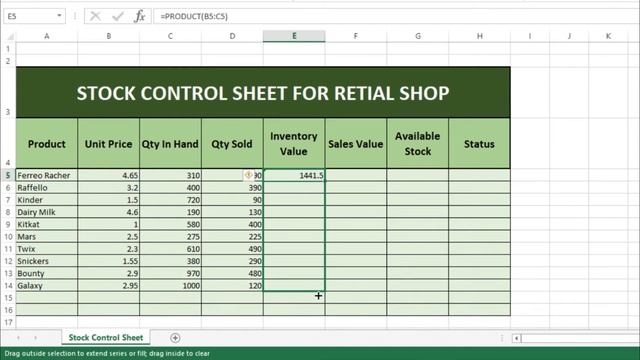Select the Raffello cell
This screenshot has width=640, height=360.
47,187
